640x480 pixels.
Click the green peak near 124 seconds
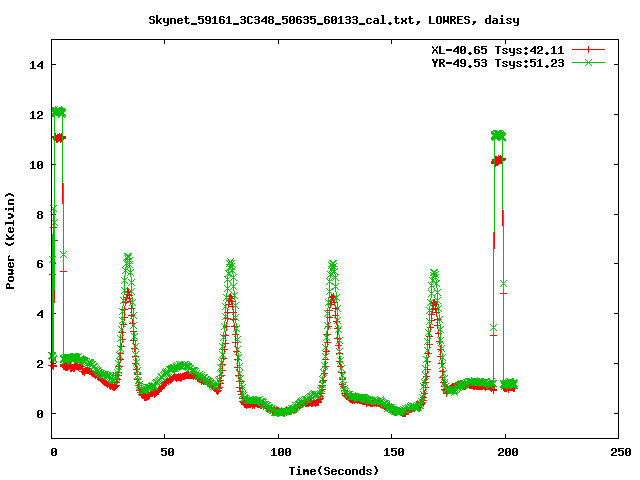point(333,265)
